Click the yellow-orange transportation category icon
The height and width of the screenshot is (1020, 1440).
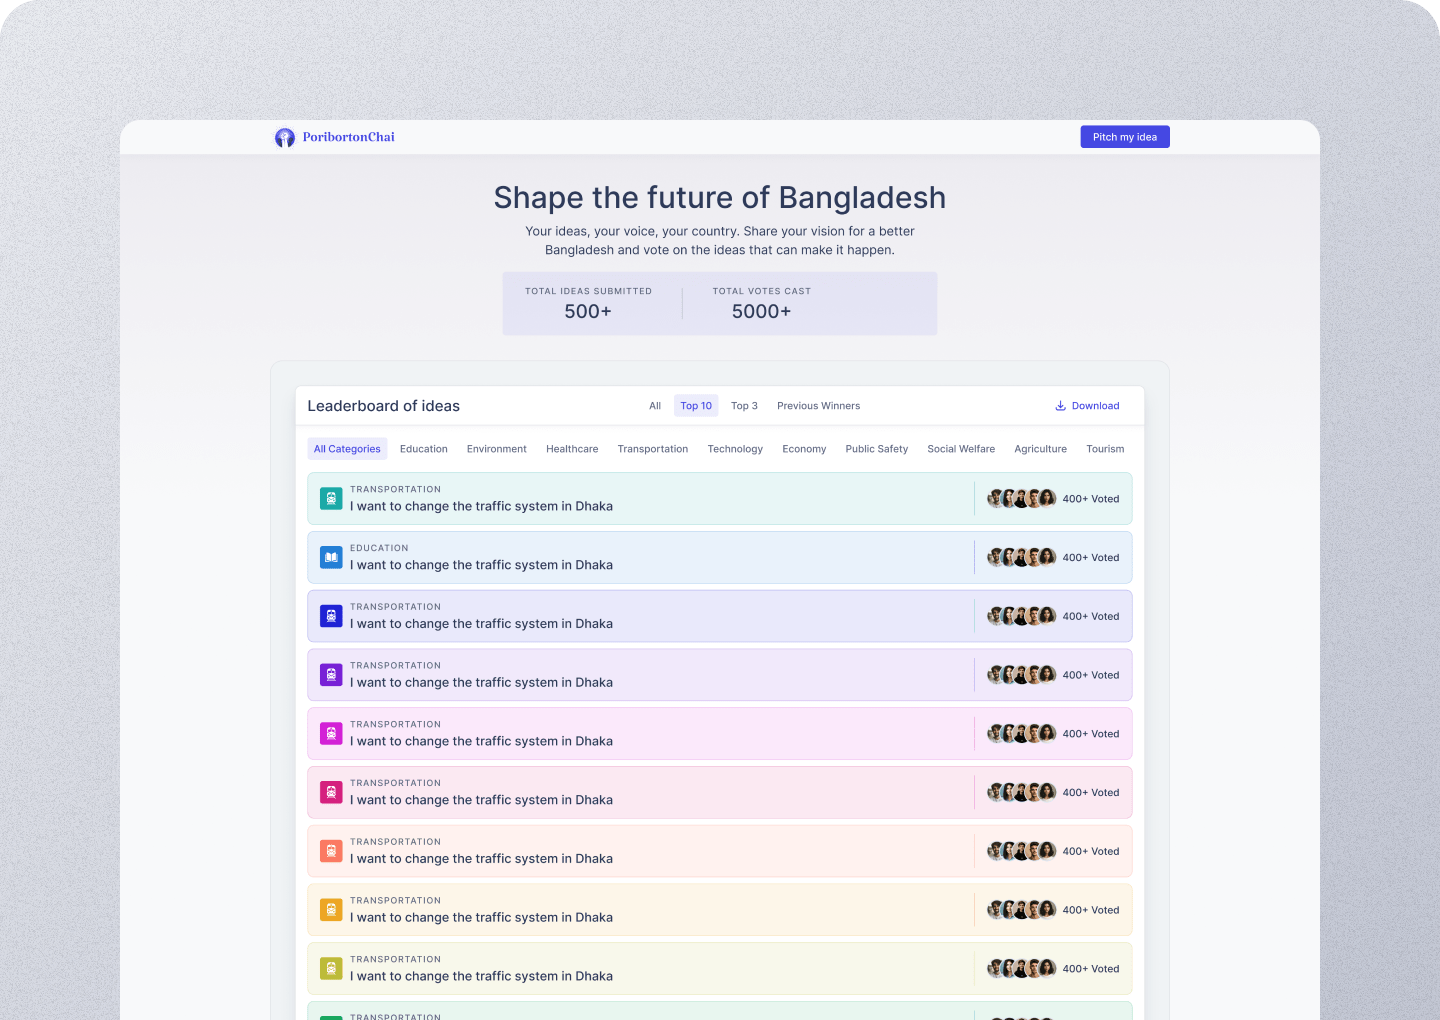coord(331,910)
